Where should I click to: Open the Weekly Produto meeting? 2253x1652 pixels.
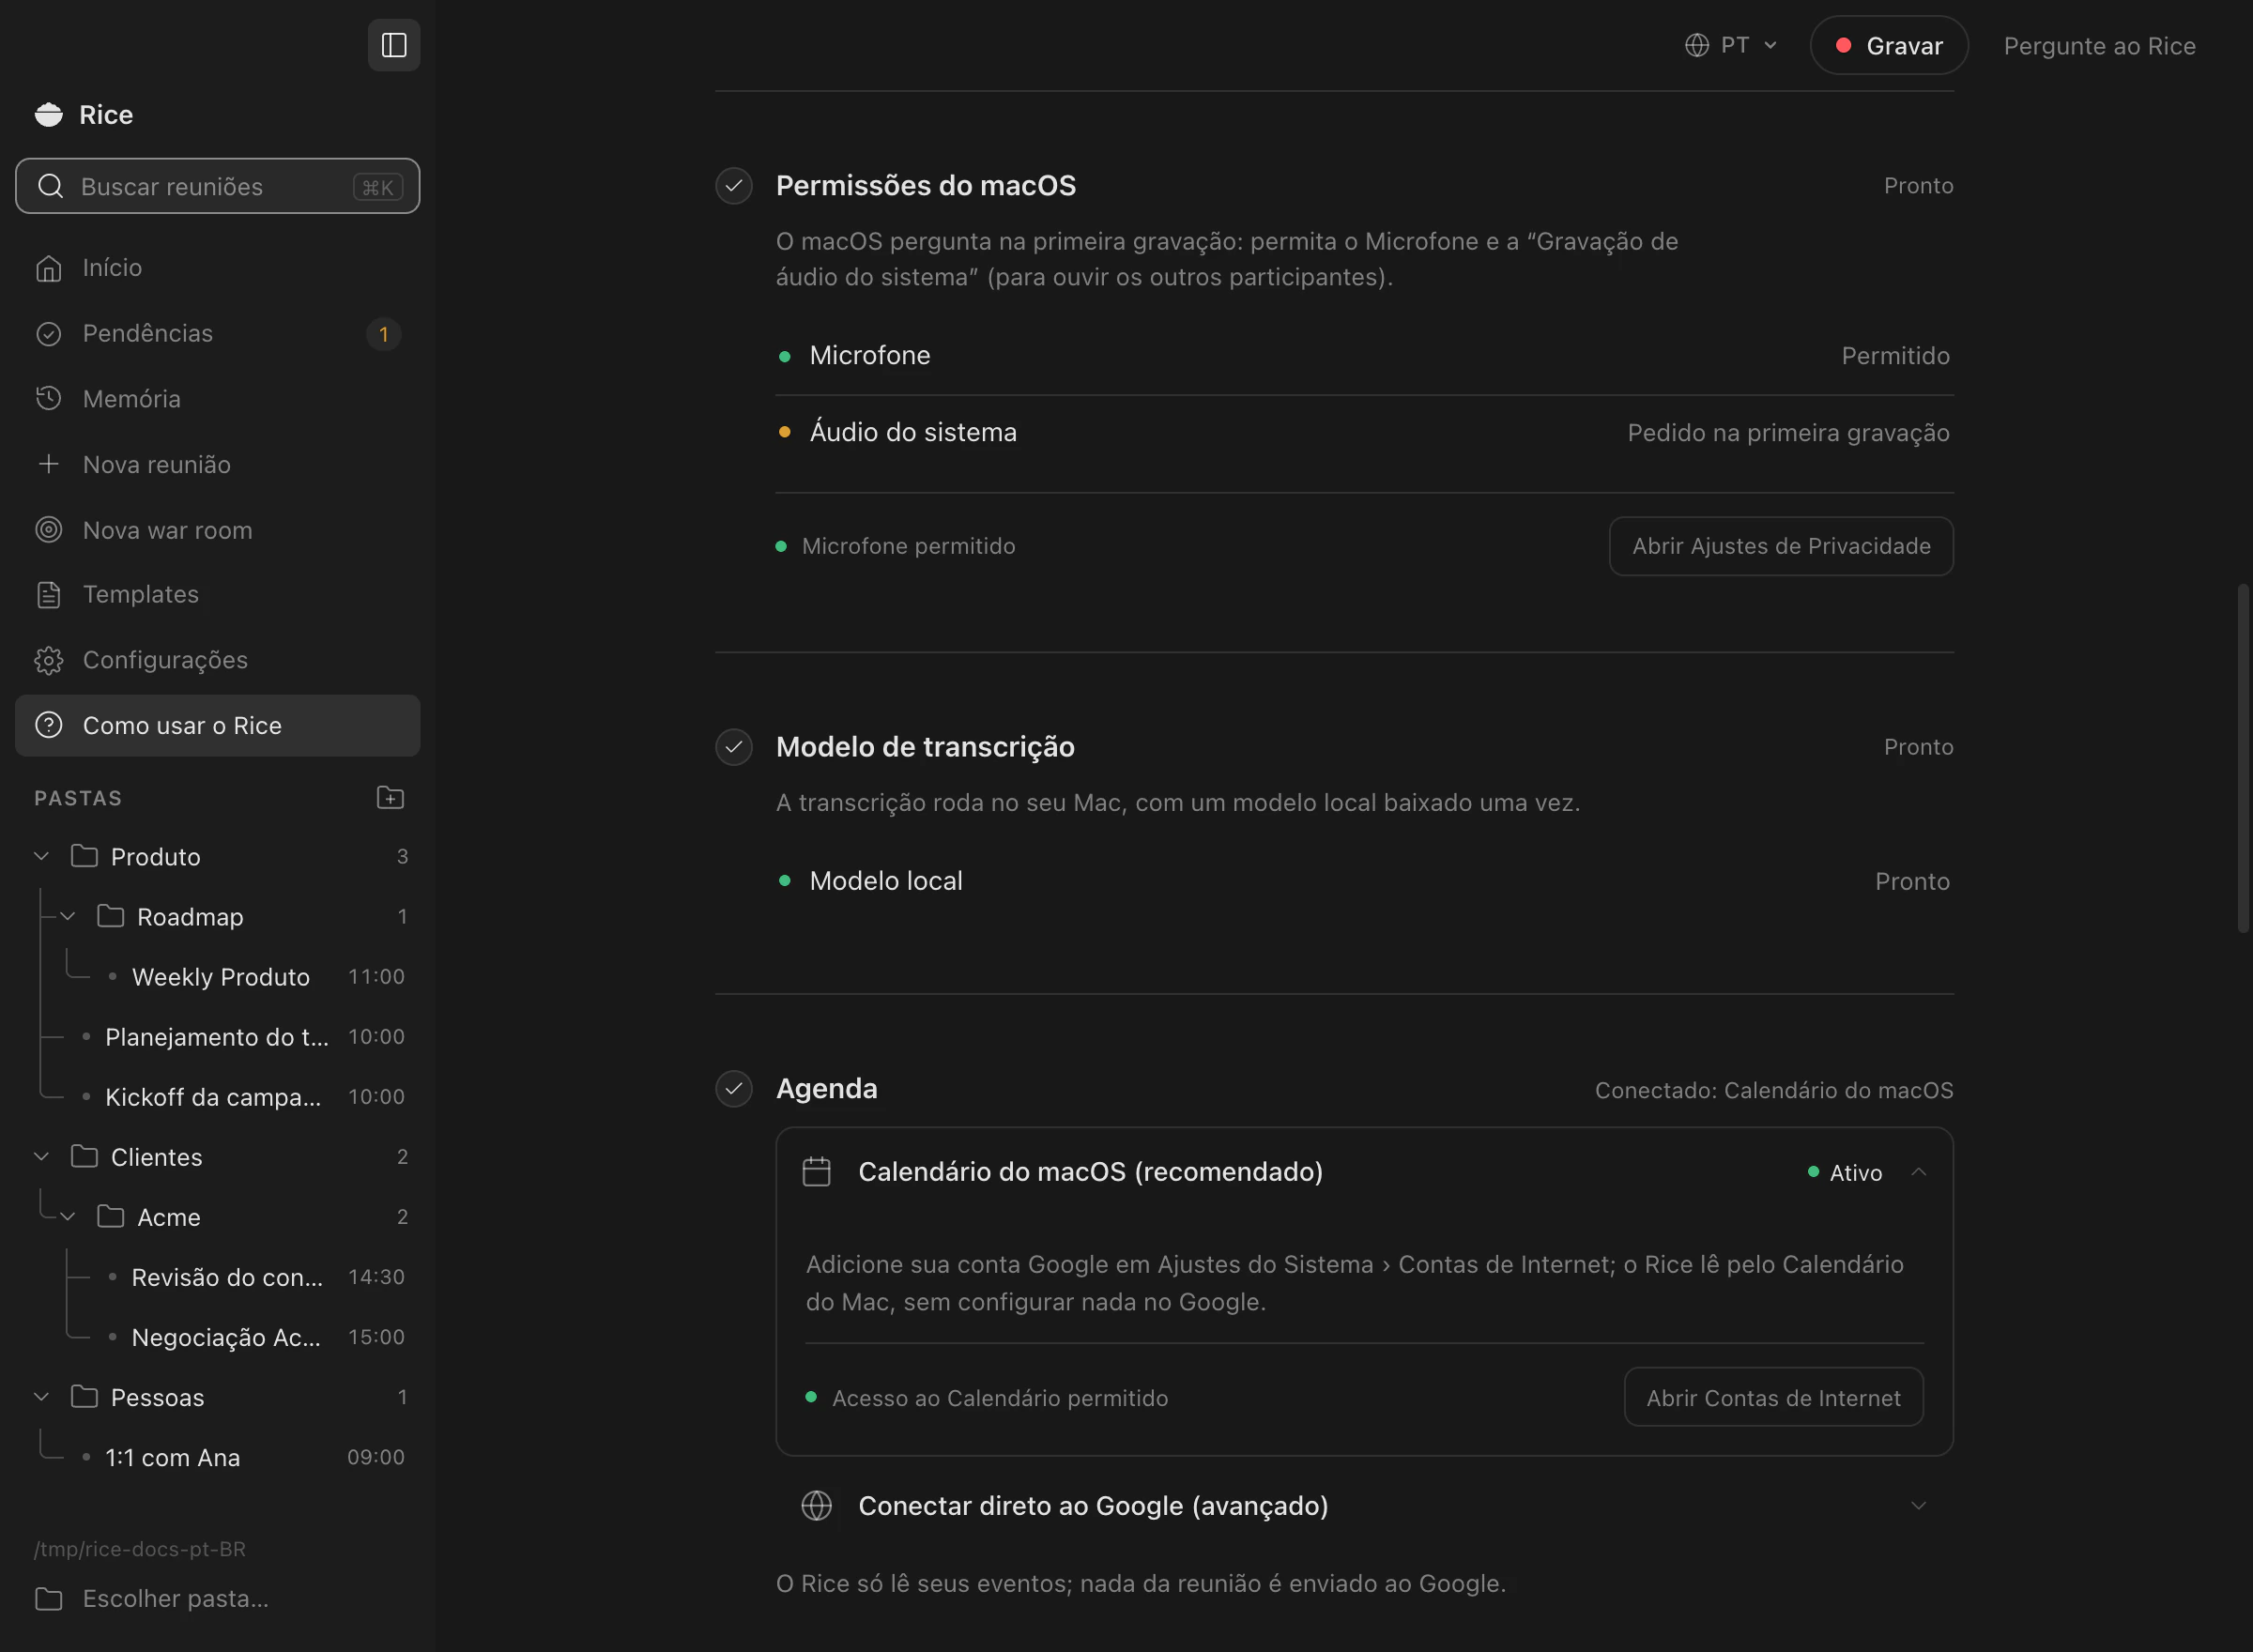[221, 977]
